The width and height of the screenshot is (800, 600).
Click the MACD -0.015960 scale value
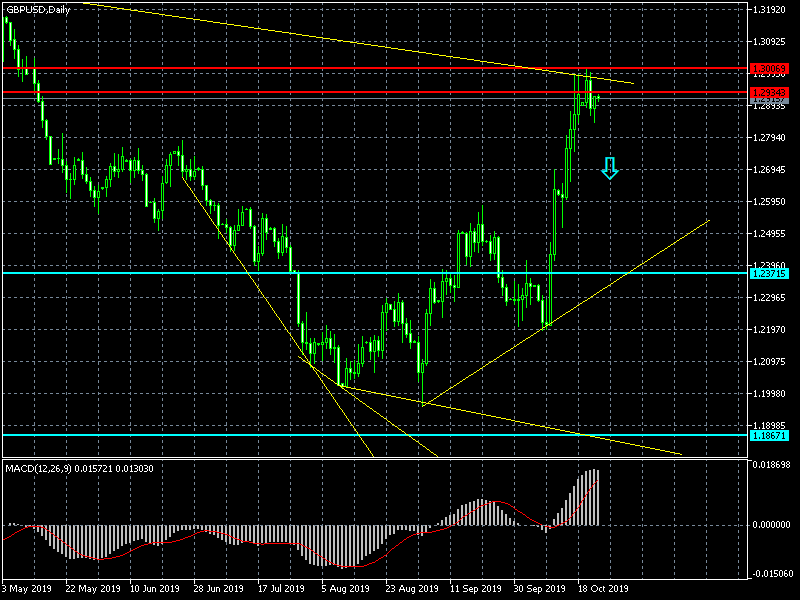tap(772, 573)
